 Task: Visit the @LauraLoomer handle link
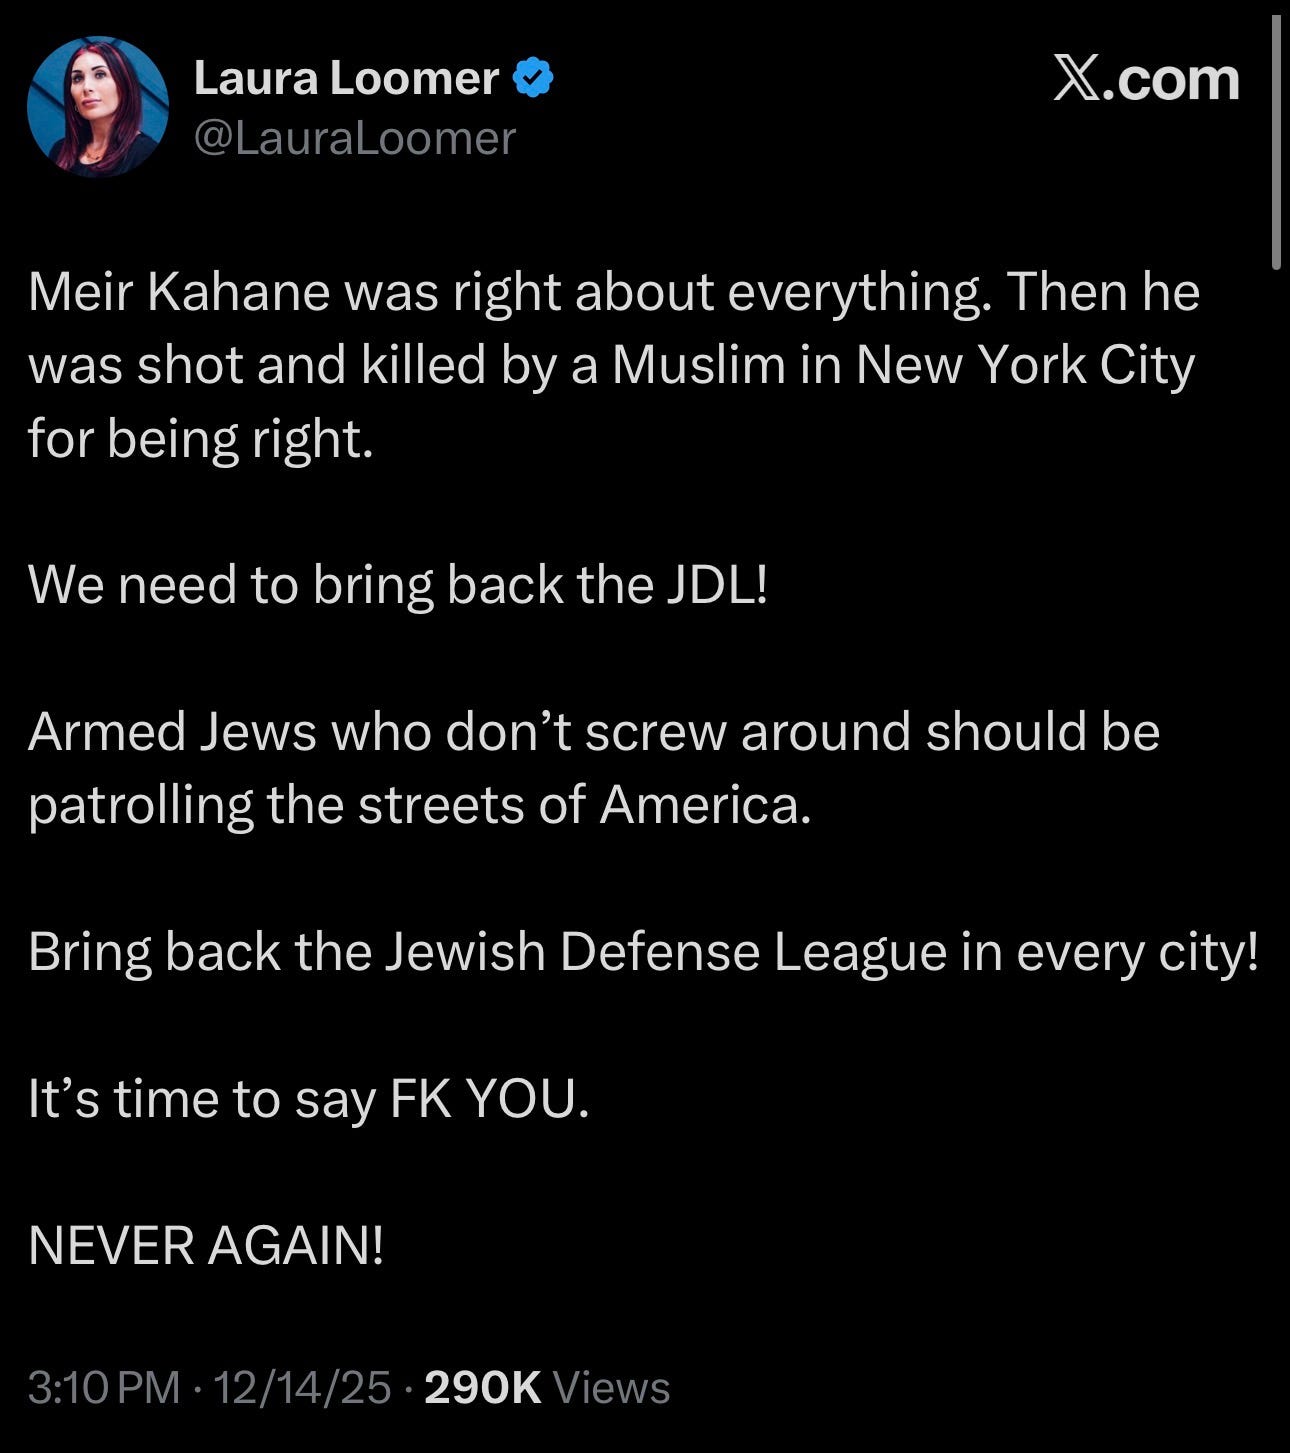click(x=354, y=138)
